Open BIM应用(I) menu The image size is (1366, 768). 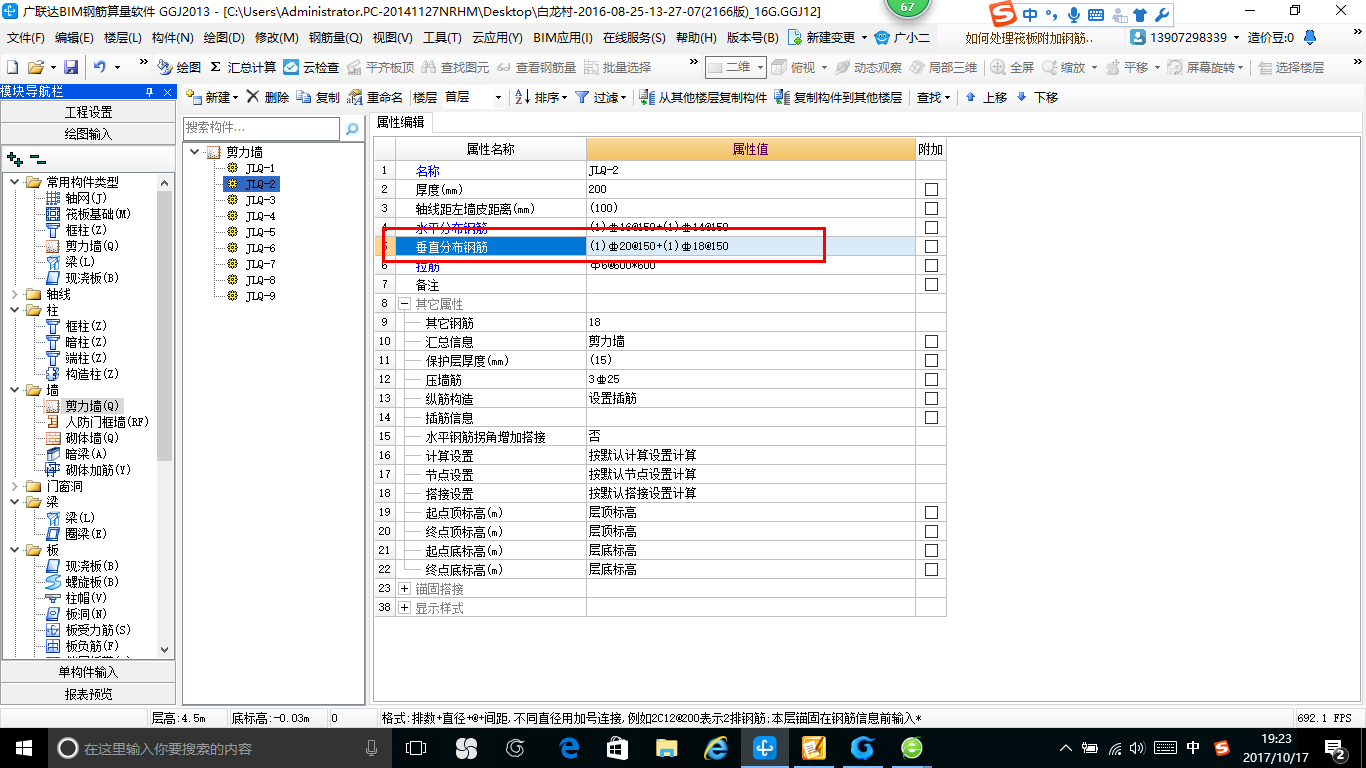563,37
